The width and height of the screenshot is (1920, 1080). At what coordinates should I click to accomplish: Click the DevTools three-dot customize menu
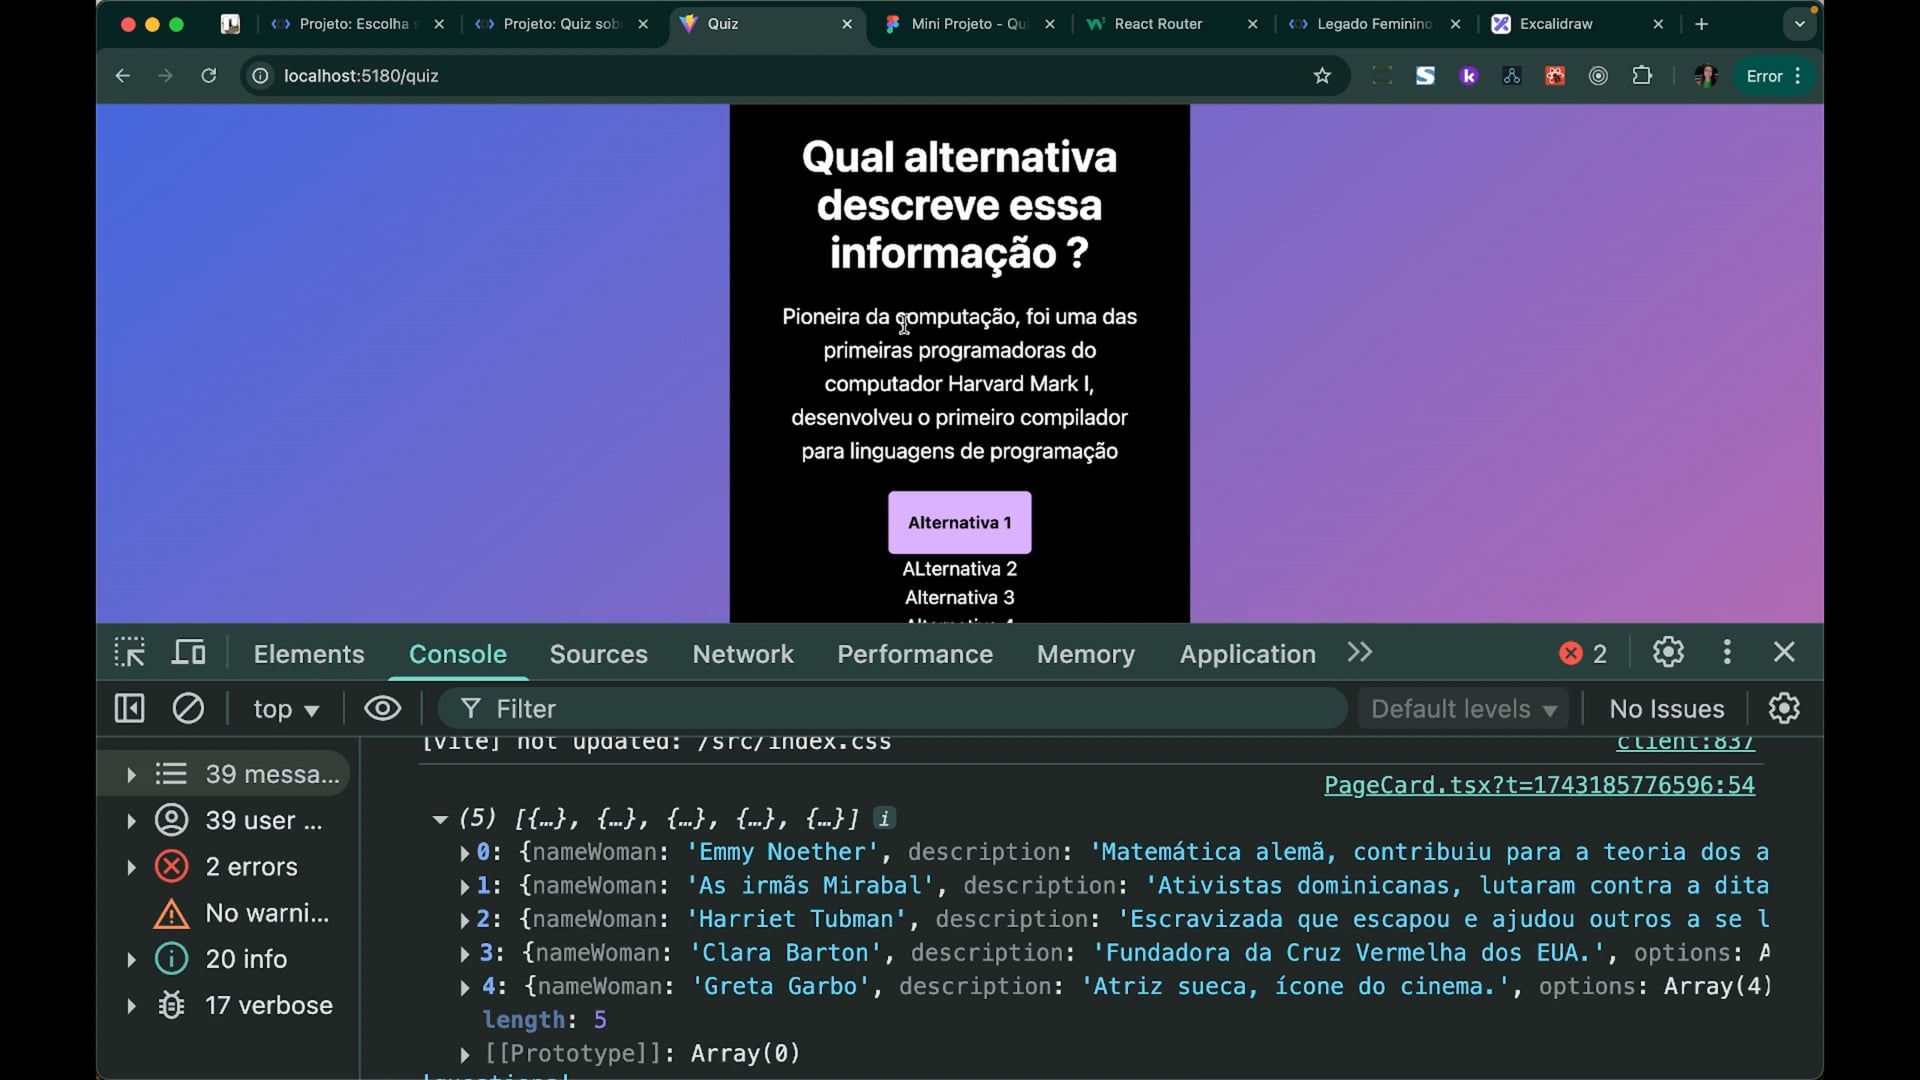coord(1727,653)
